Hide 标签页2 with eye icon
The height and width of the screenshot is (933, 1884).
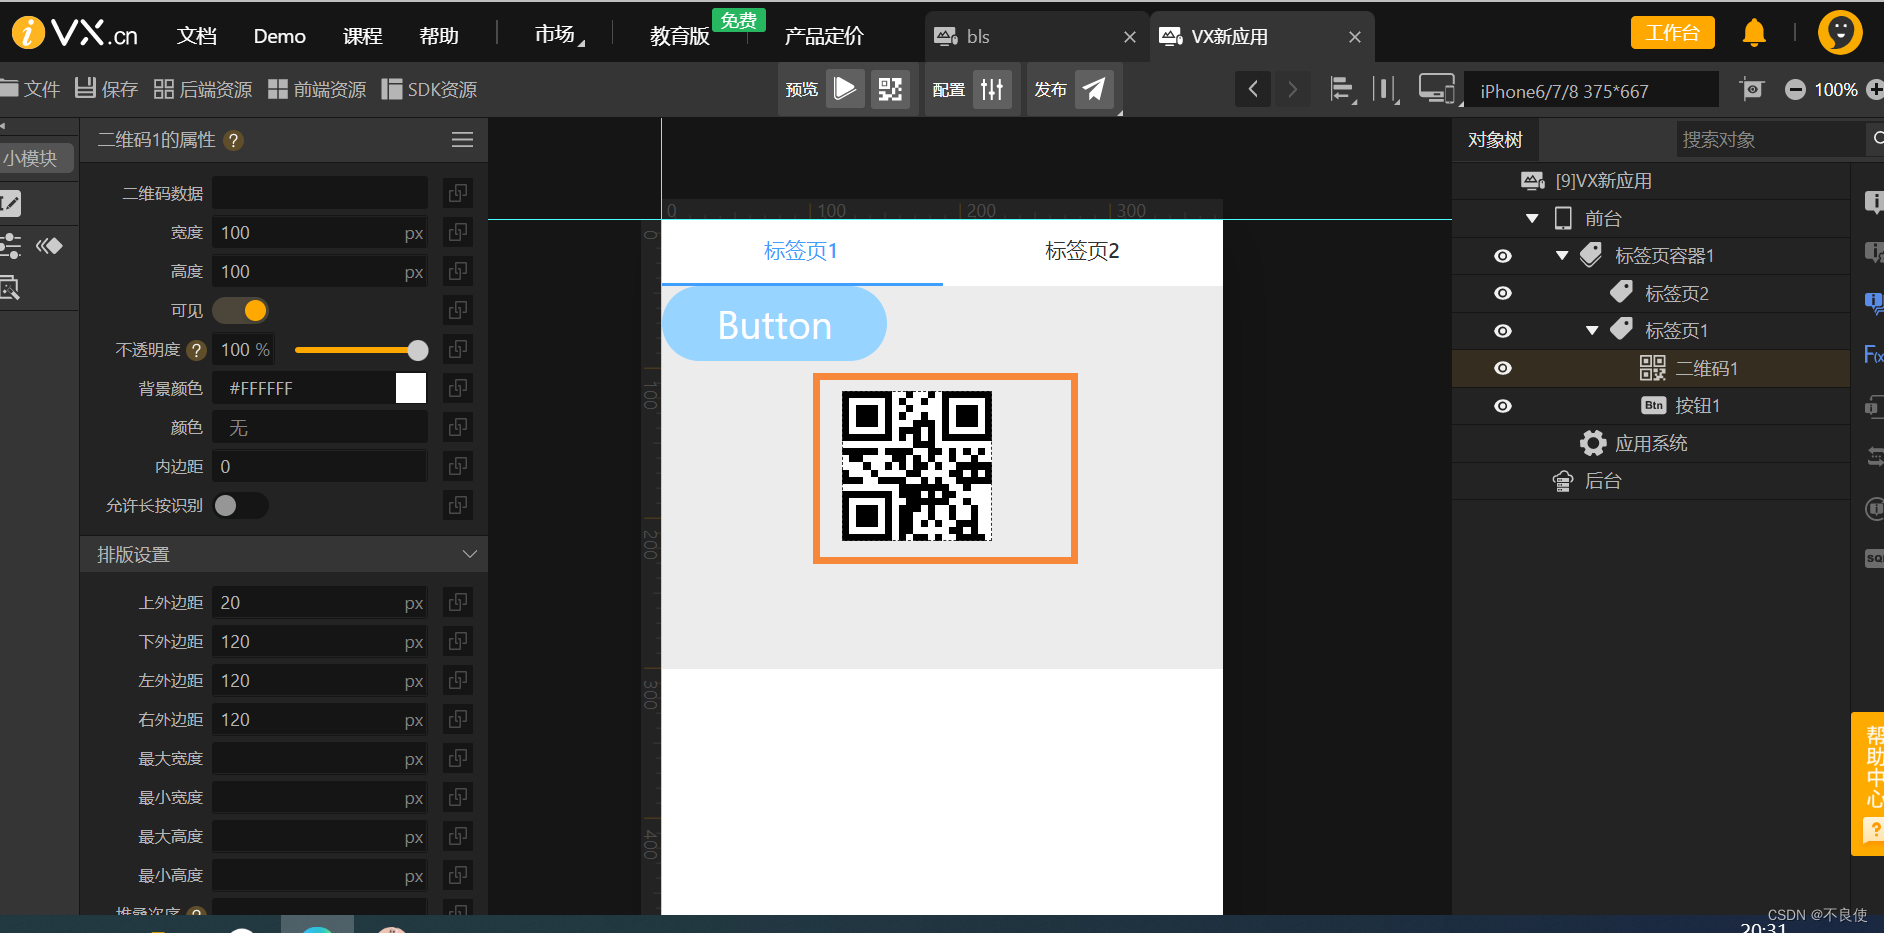[x=1502, y=294]
